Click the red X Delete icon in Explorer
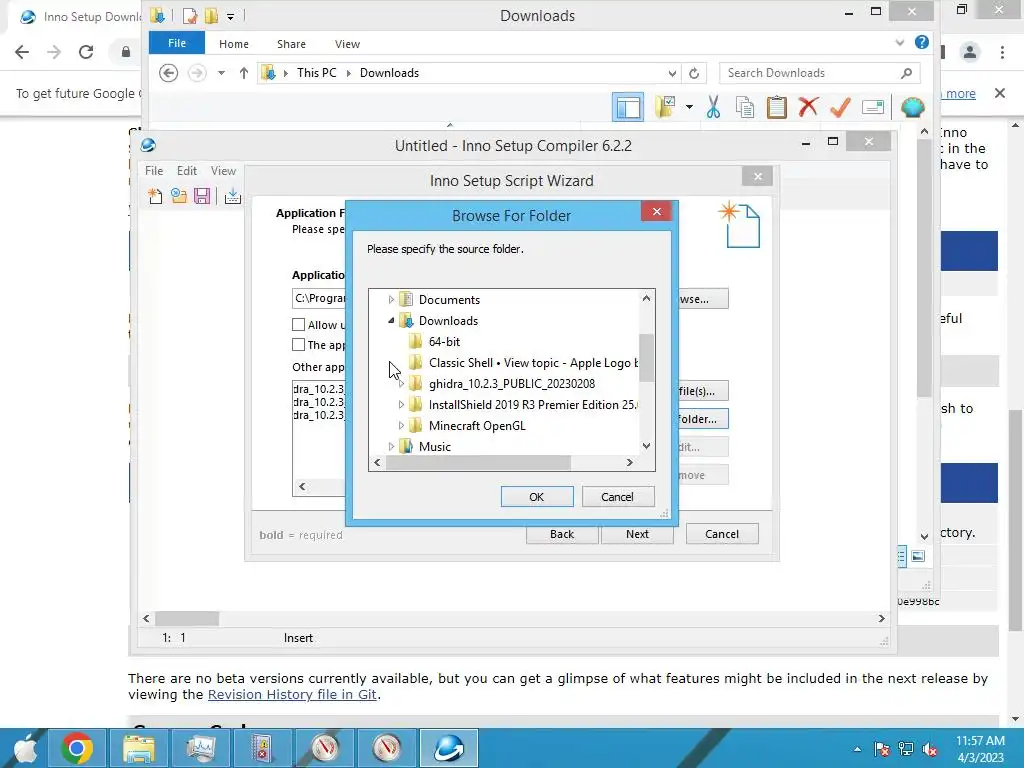Viewport: 1024px width, 768px height. point(808,106)
